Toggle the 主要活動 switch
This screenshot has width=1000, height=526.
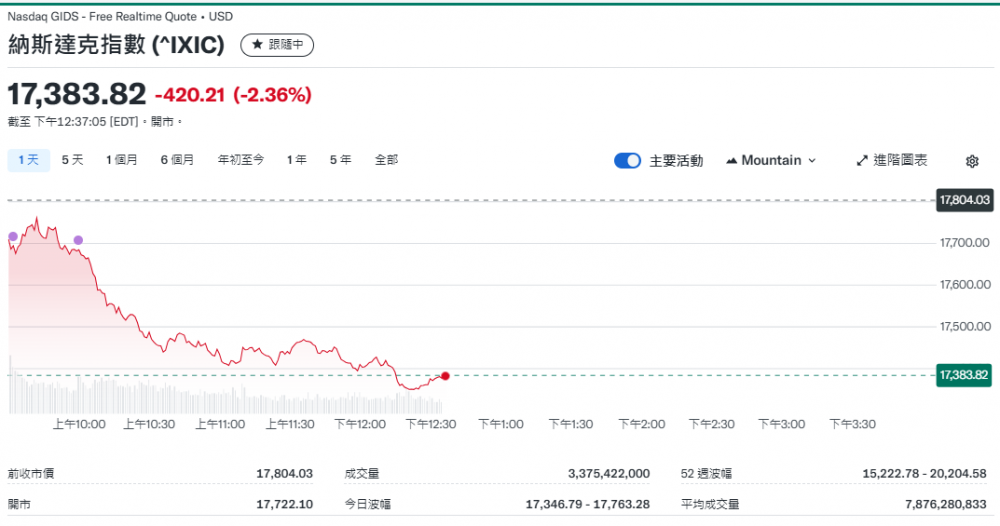pos(627,160)
